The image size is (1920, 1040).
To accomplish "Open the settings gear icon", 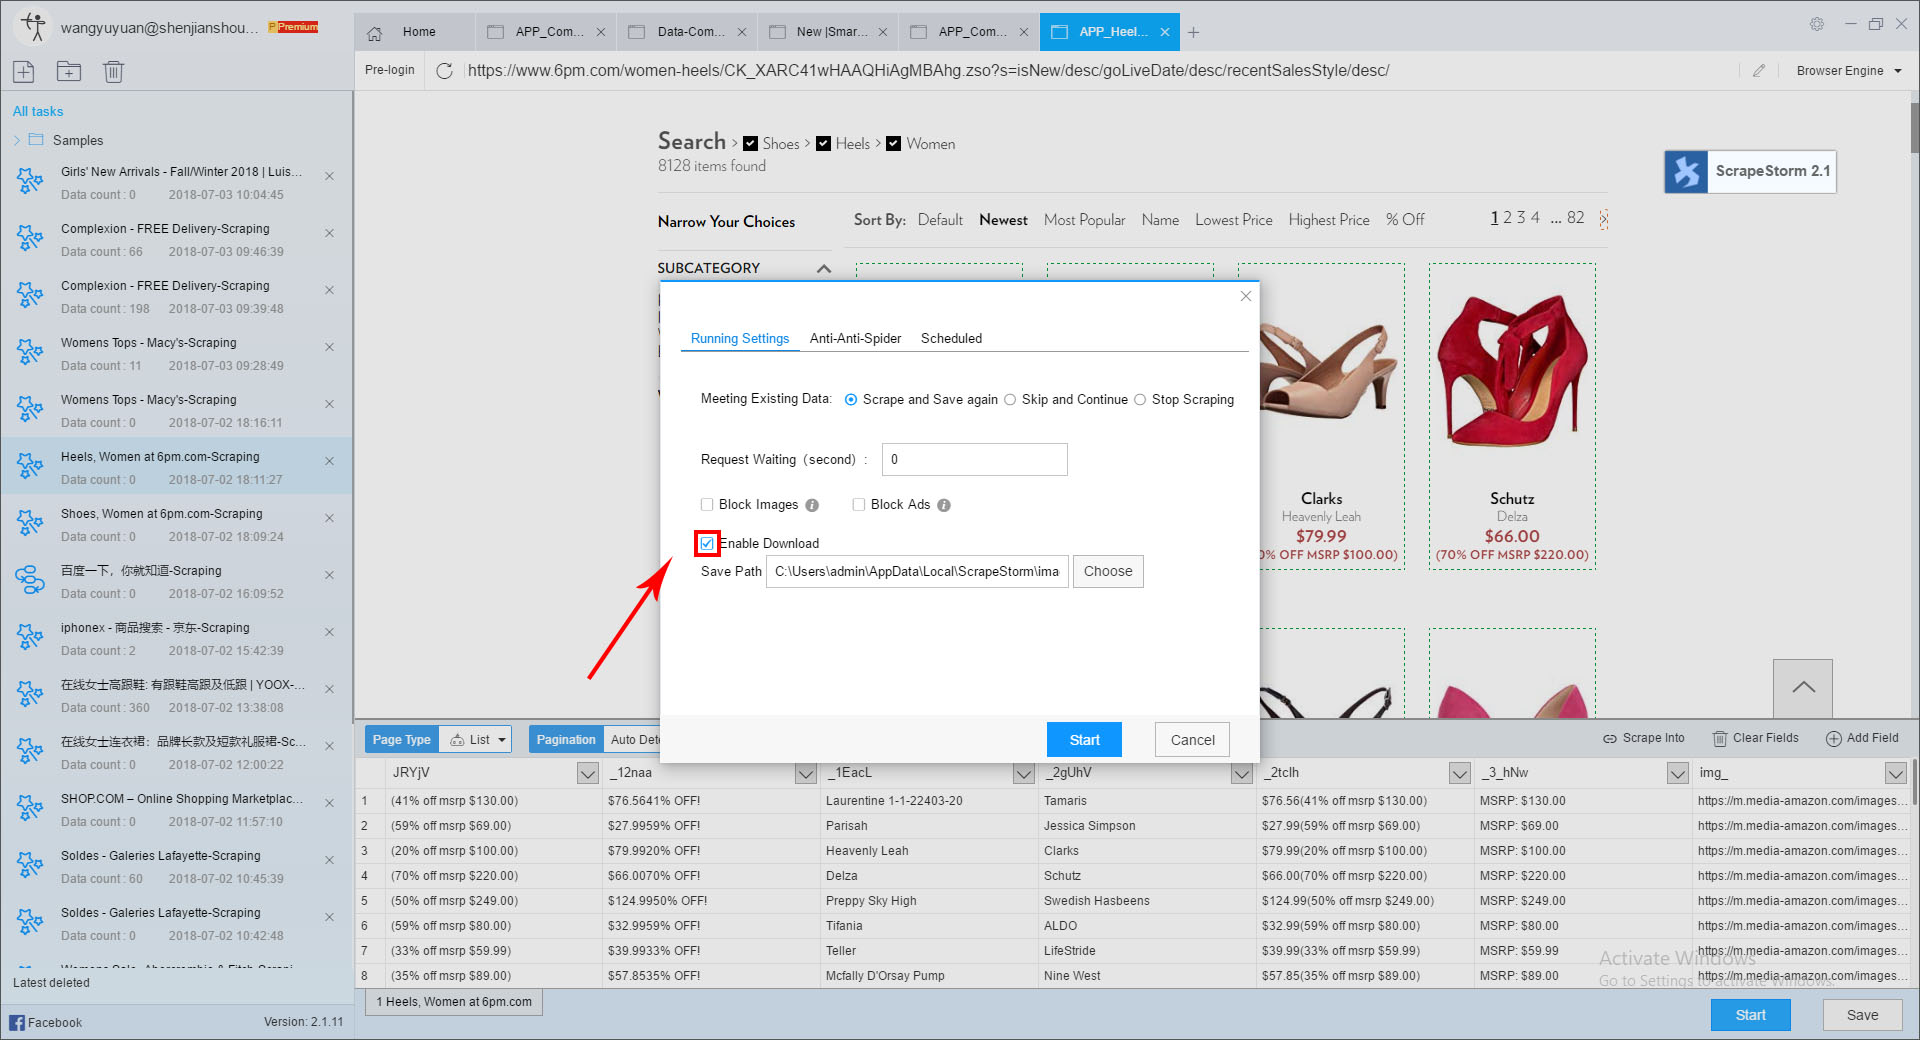I will pyautogui.click(x=1817, y=24).
